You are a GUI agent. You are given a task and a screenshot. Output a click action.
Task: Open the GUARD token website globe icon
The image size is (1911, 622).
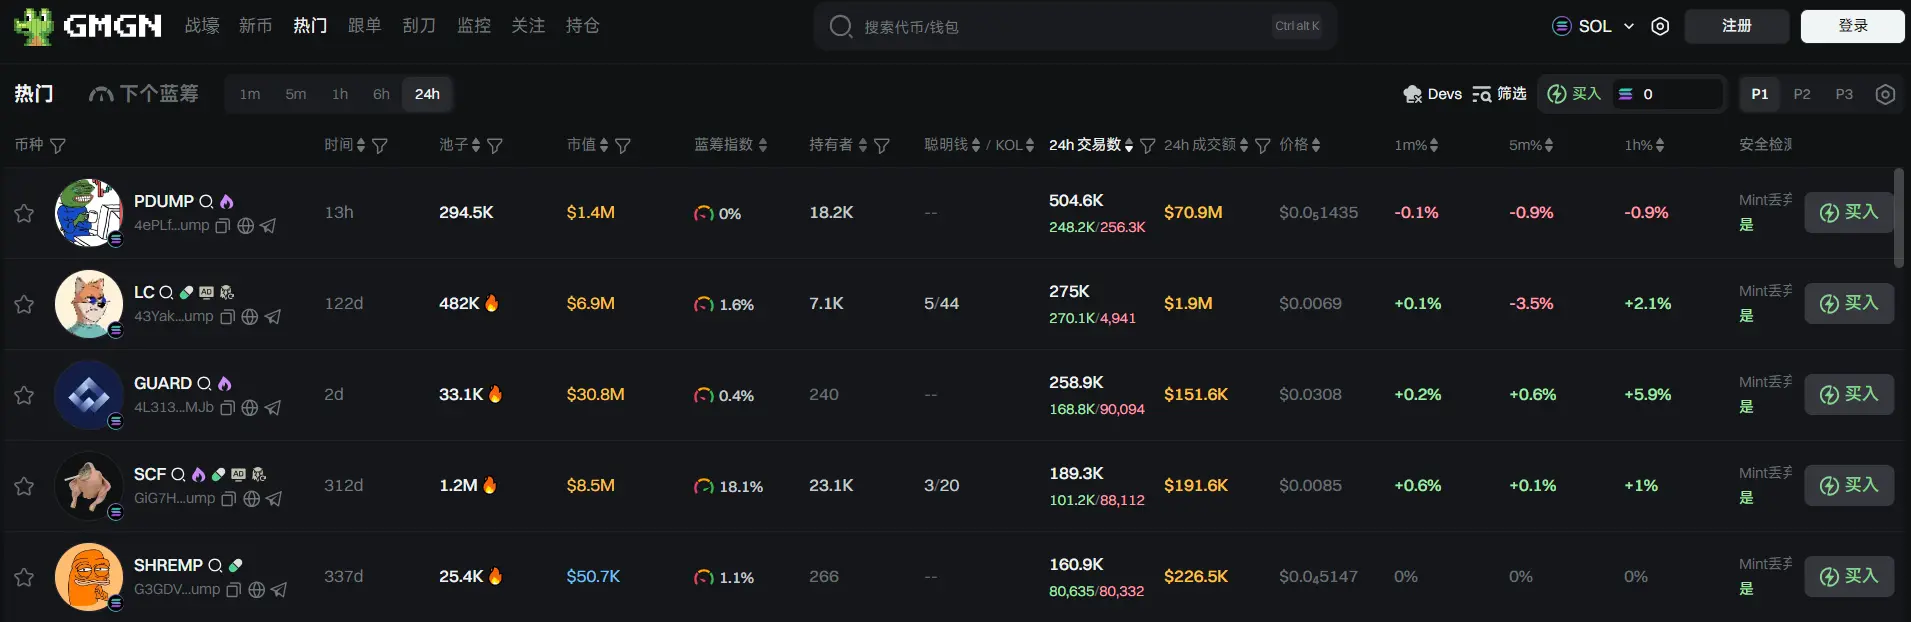250,408
